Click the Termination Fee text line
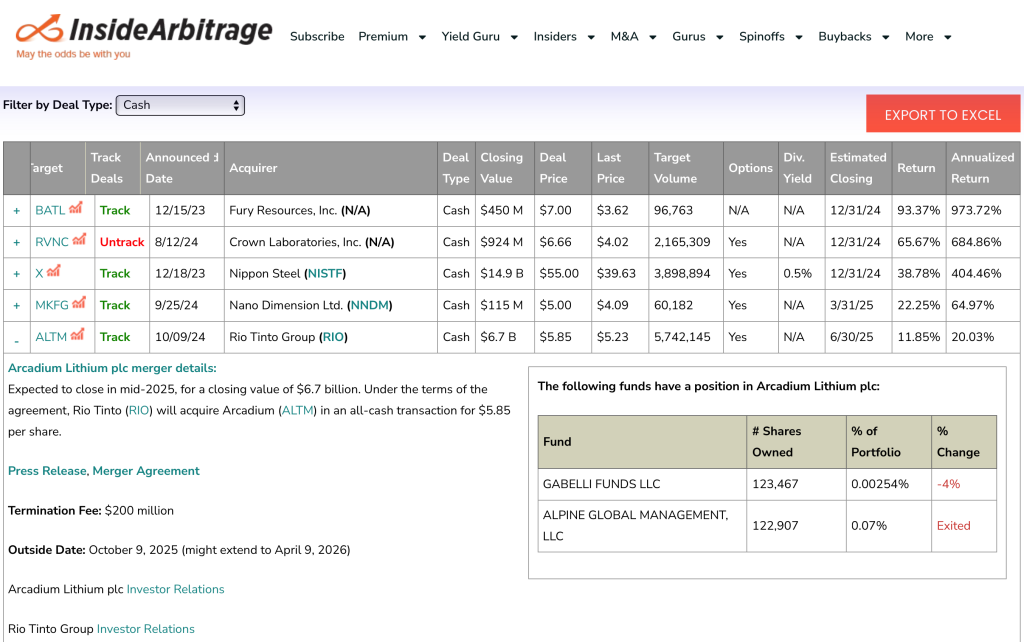This screenshot has width=1024, height=642. click(x=91, y=511)
